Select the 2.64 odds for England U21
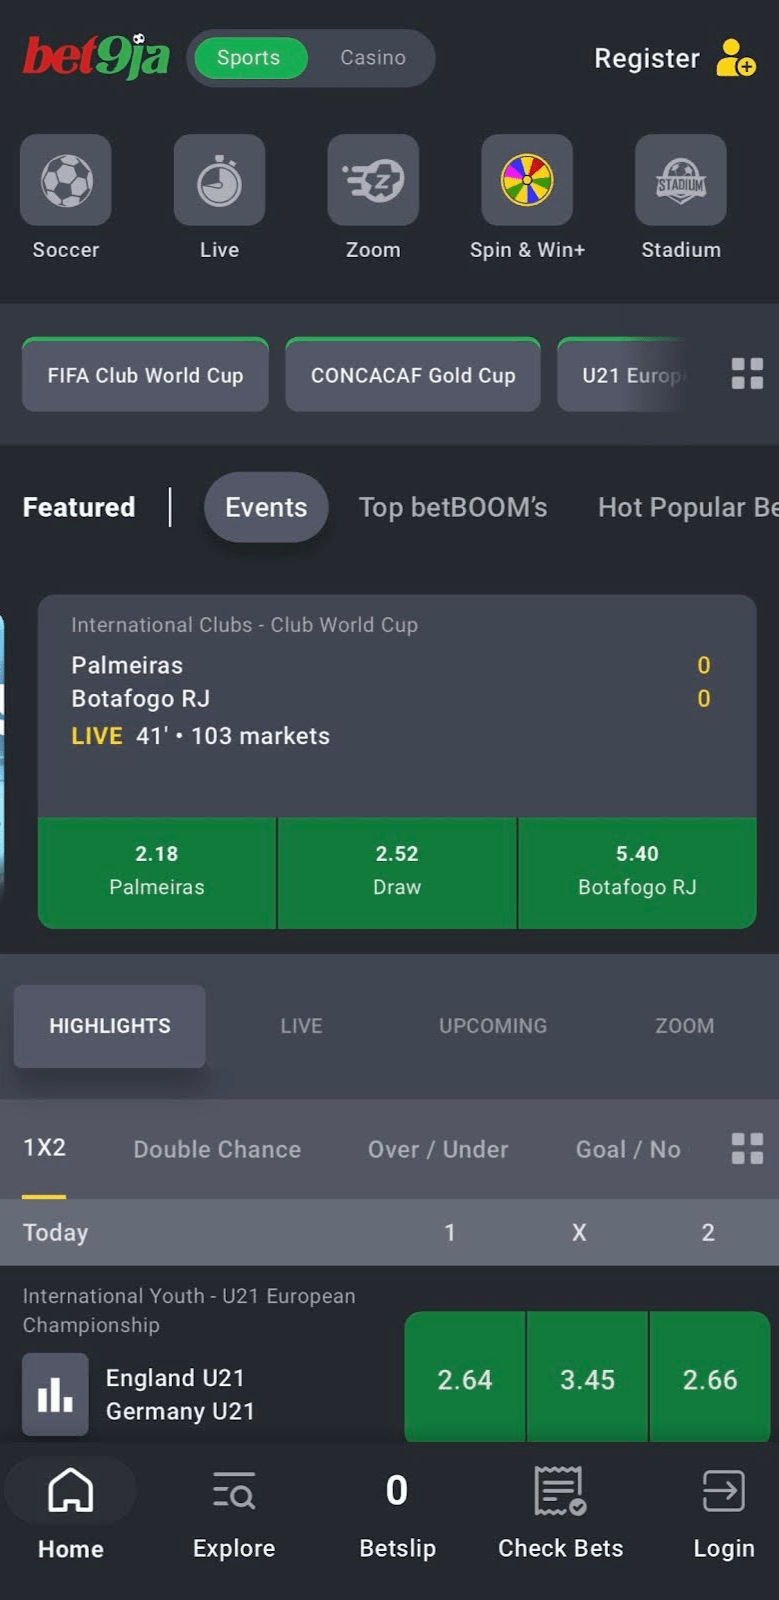The width and height of the screenshot is (779, 1600). tap(464, 1378)
